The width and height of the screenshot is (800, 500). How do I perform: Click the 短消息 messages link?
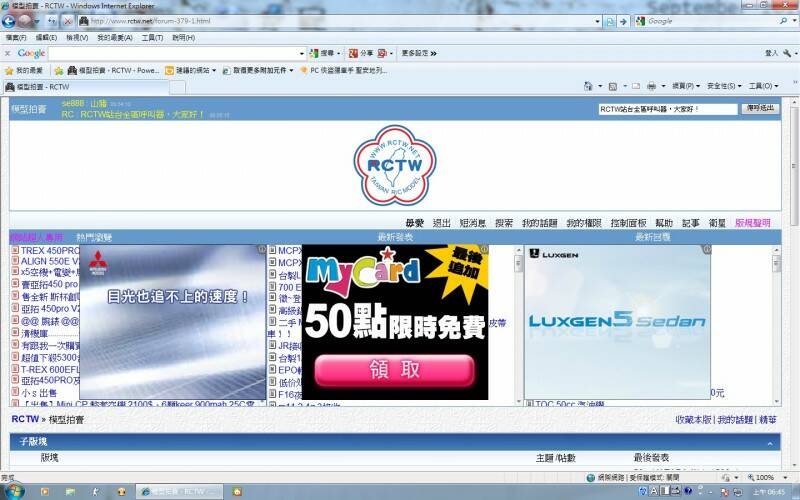472,223
